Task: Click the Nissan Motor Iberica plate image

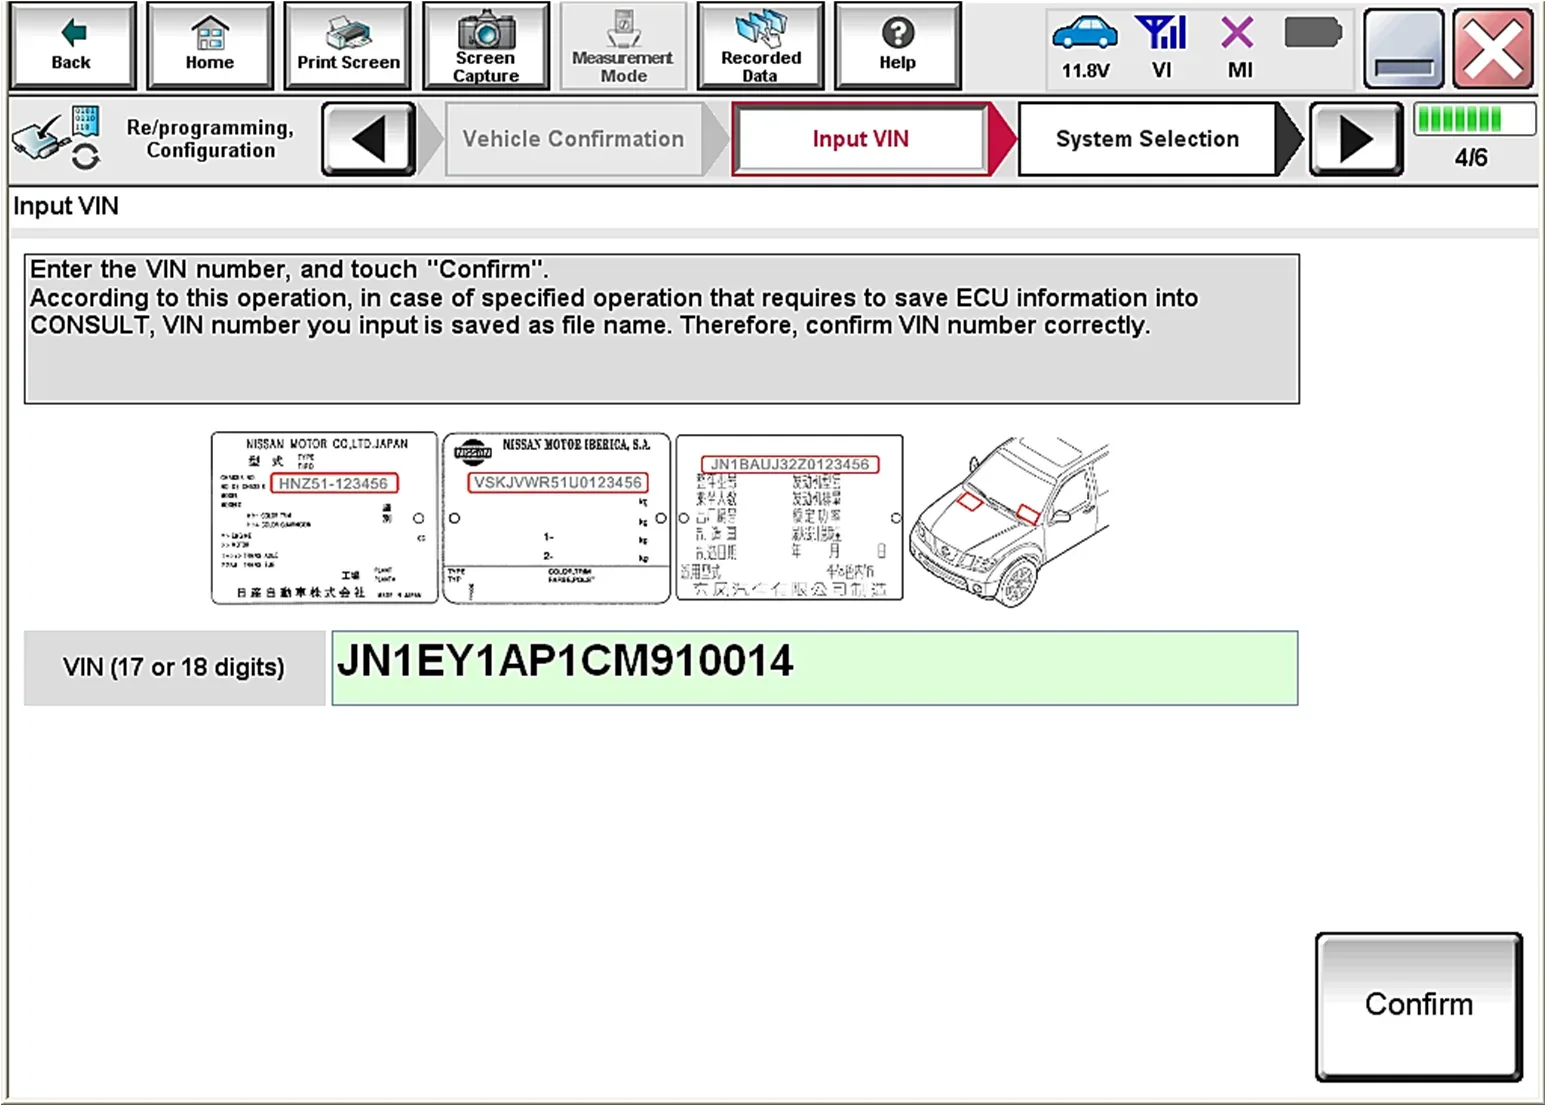Action: coord(556,518)
